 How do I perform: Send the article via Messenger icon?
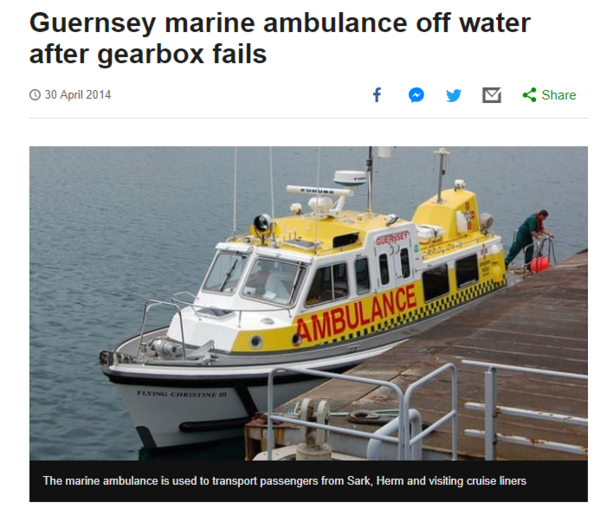pyautogui.click(x=416, y=95)
